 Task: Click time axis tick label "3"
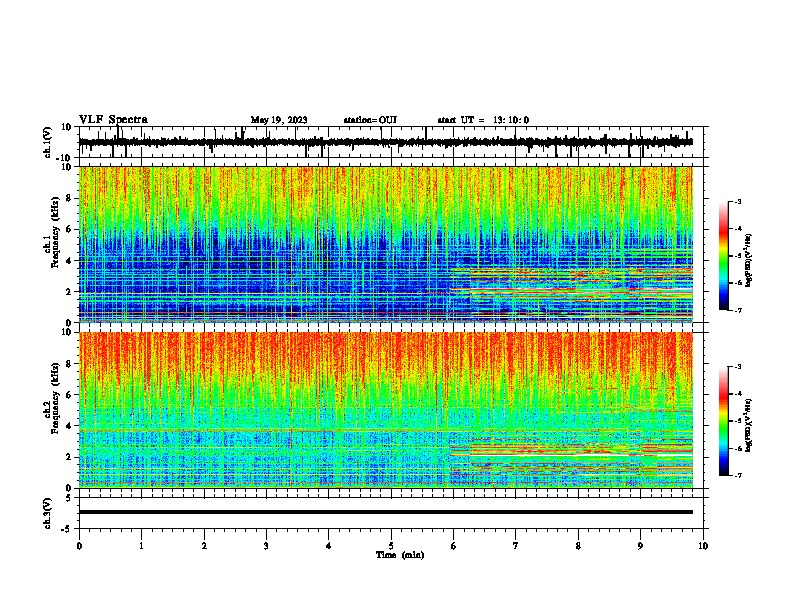[266, 546]
